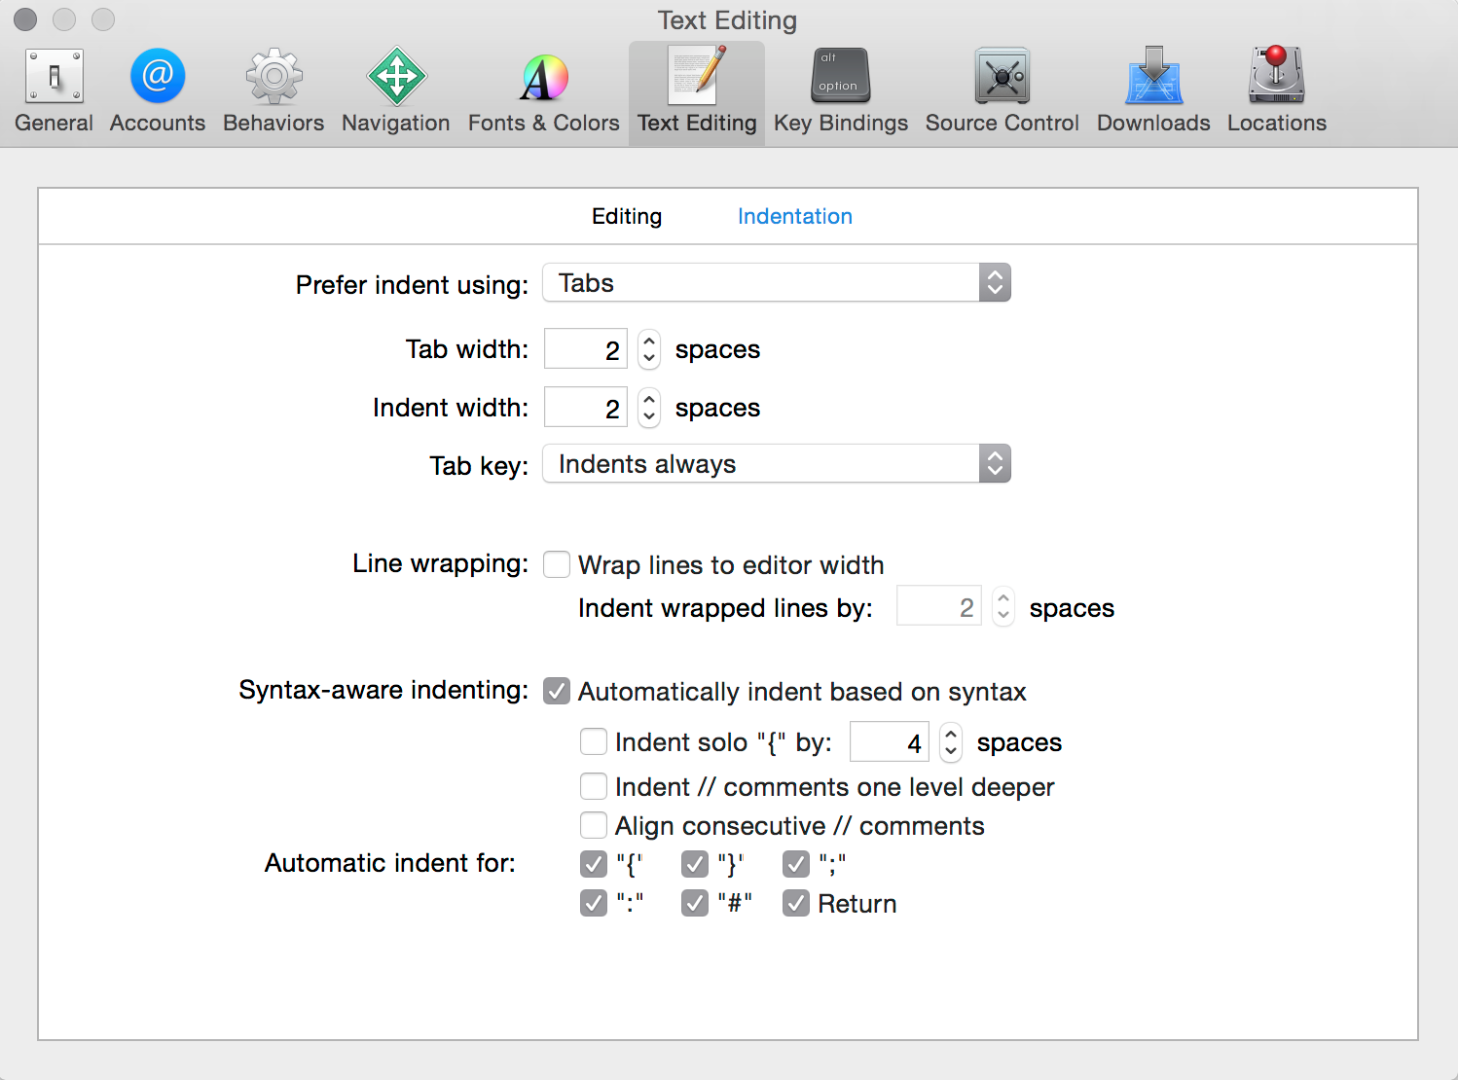The height and width of the screenshot is (1080, 1458).
Task: Toggle automatic indent for Return
Action: click(x=796, y=904)
